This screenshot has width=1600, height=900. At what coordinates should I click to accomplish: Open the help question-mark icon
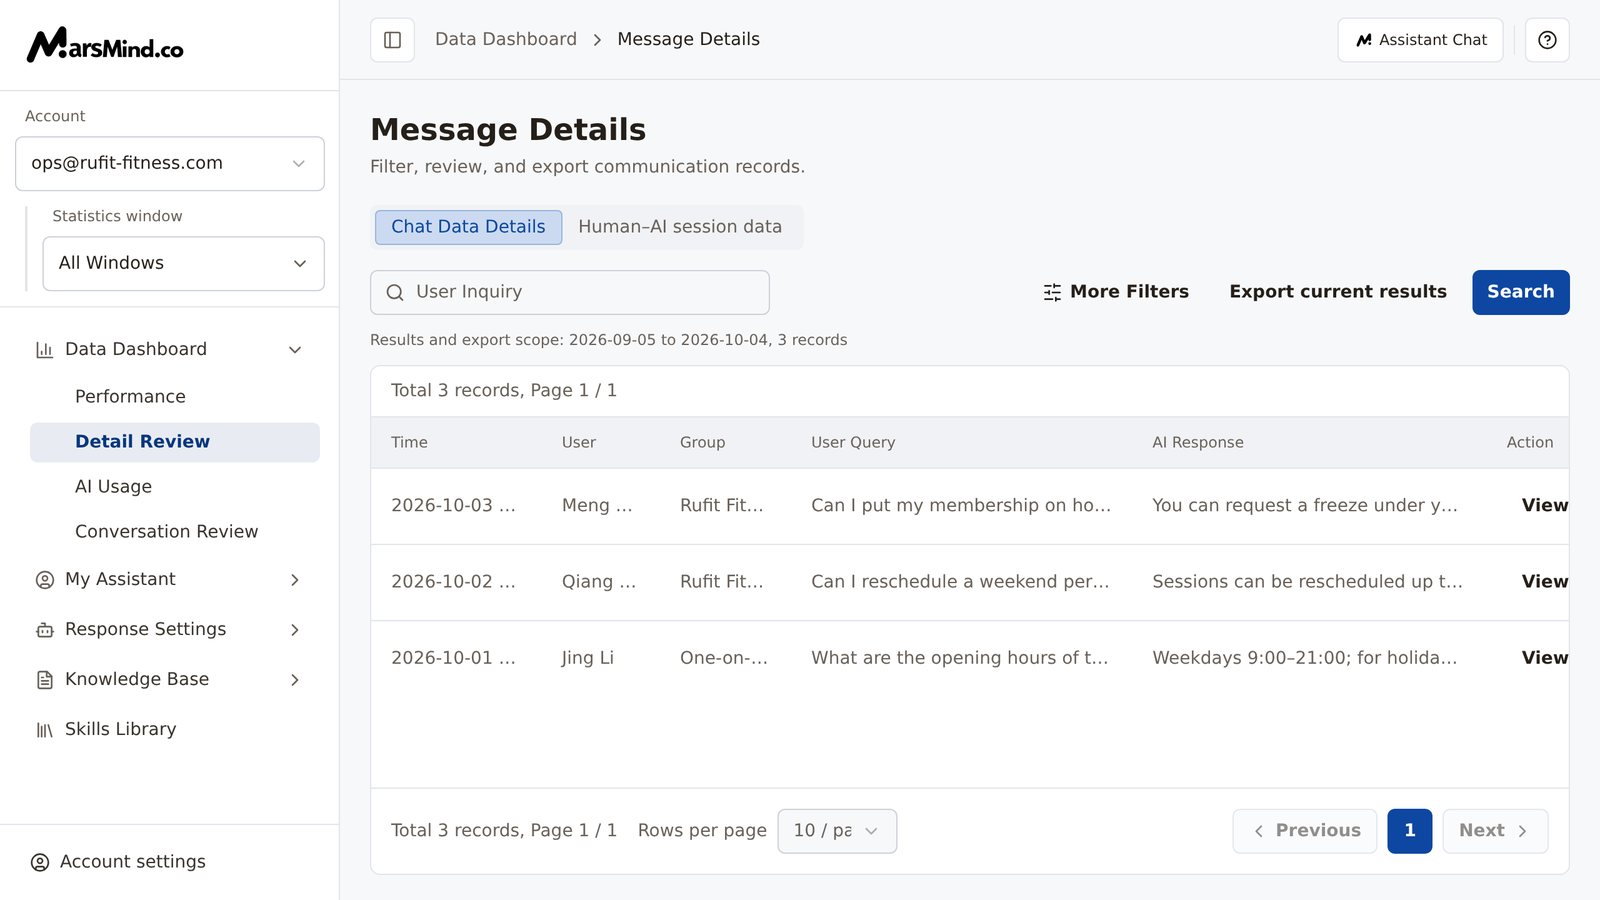(1547, 40)
